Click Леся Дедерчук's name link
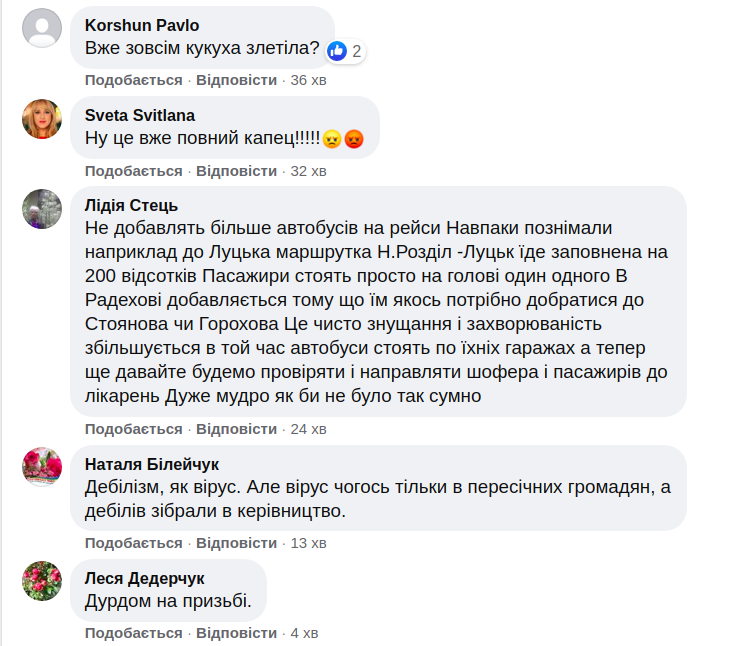 tap(145, 578)
